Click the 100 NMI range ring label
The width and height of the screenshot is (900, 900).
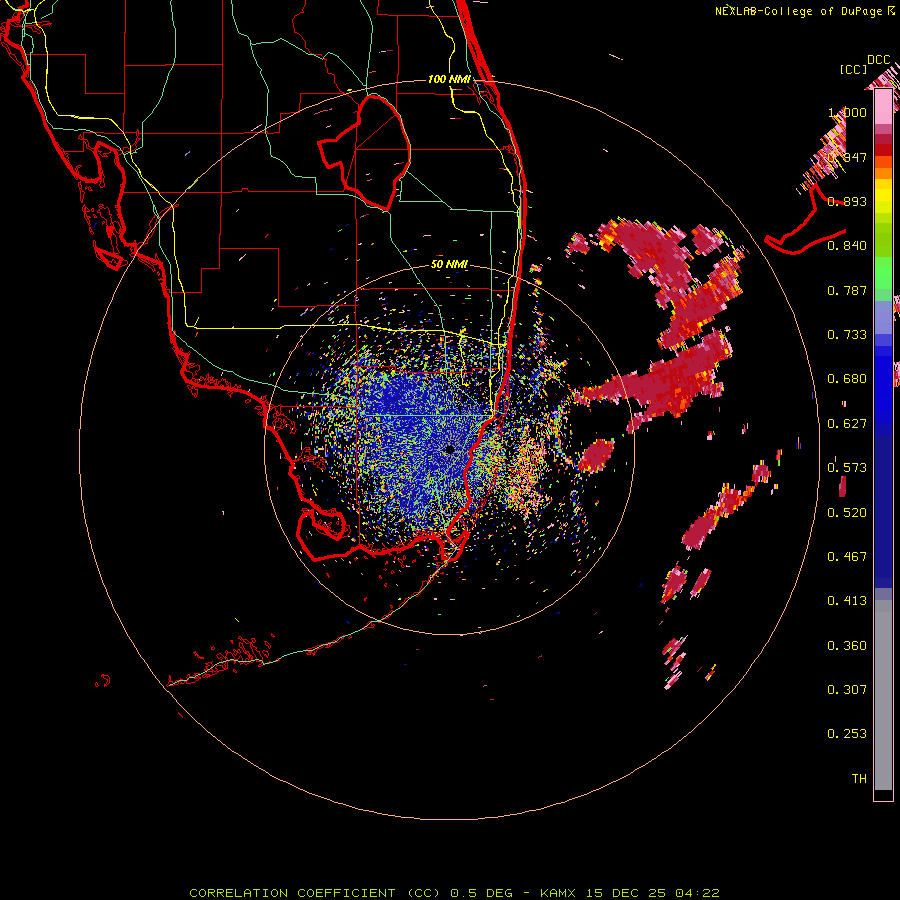(449, 79)
